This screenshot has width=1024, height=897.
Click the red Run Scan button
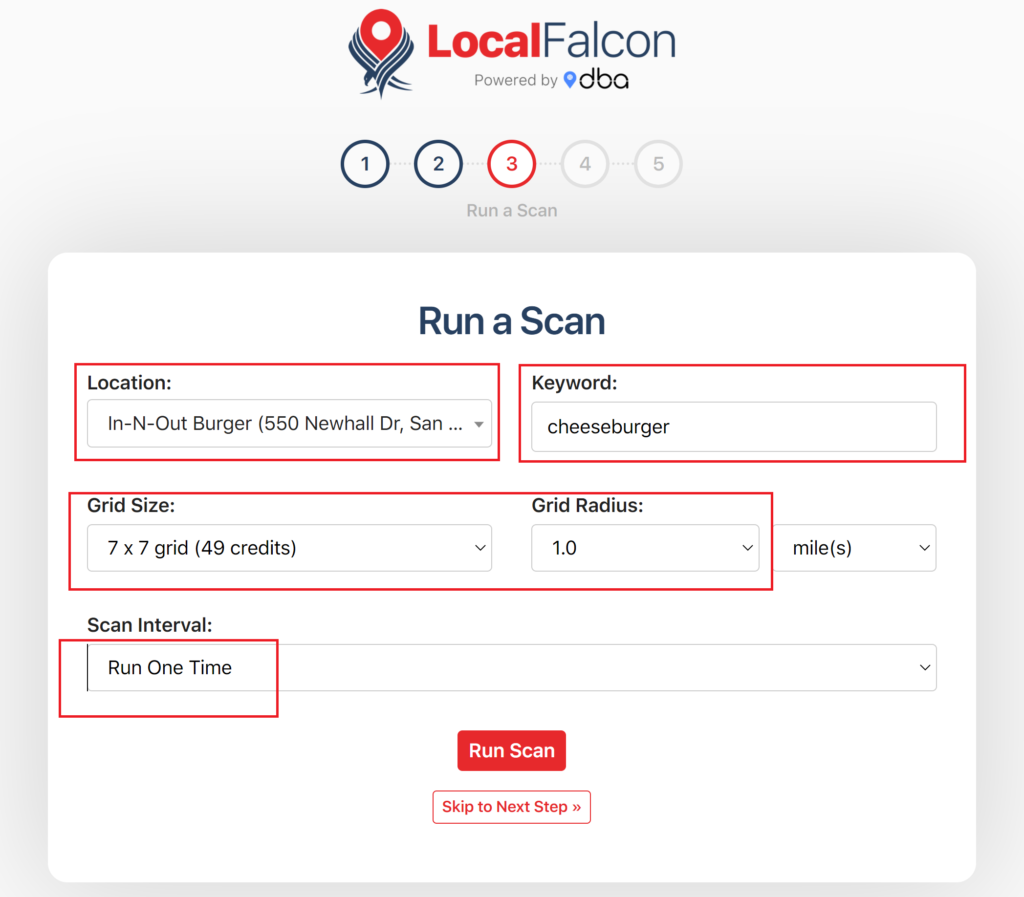[511, 751]
